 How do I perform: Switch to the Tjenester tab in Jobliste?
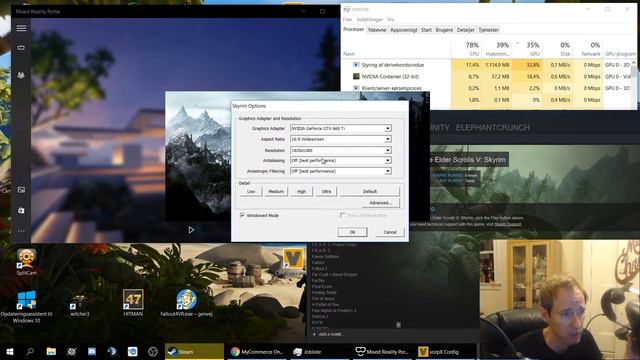click(488, 30)
